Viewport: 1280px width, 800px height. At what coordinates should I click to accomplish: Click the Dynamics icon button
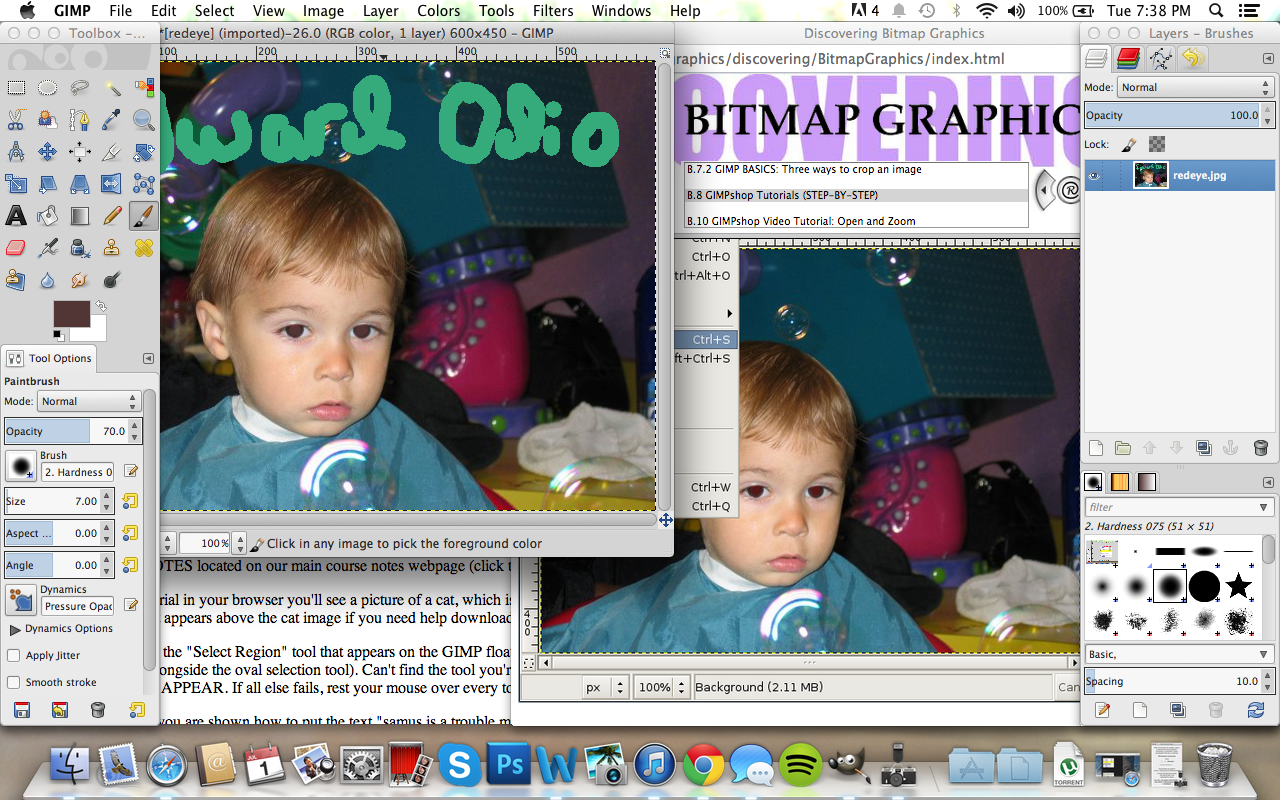20,600
